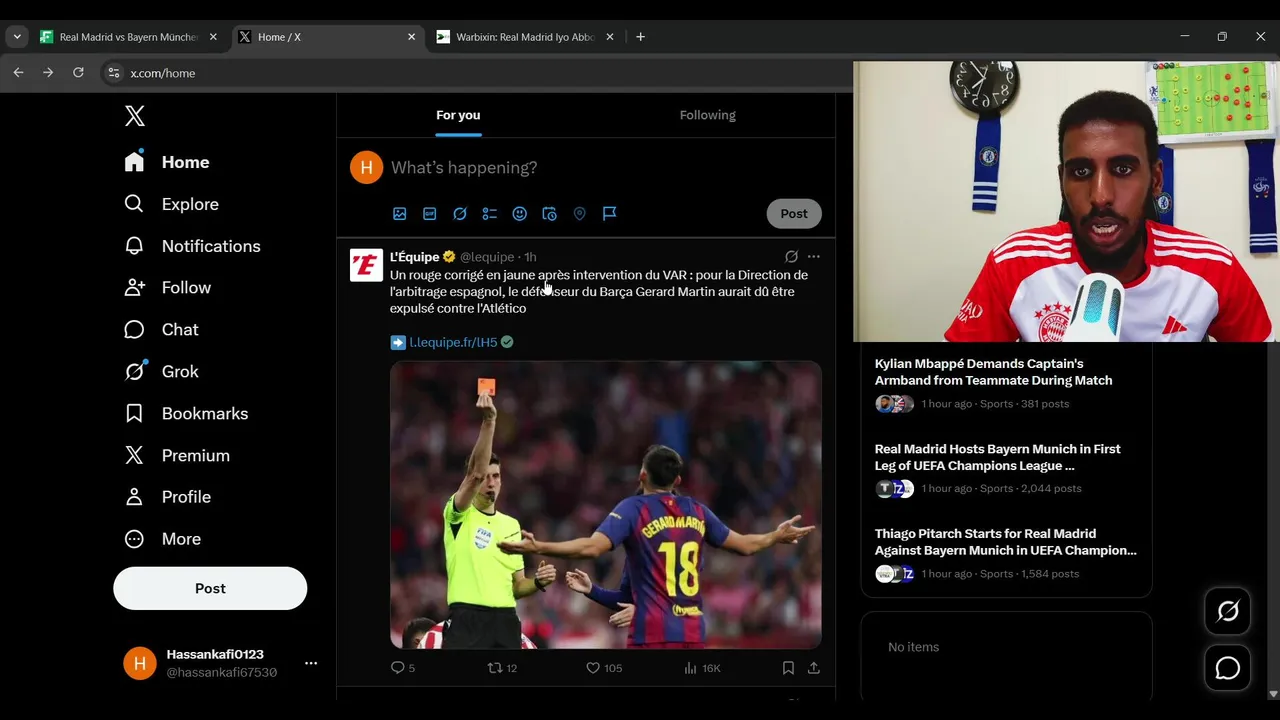
Task: View site information icon in address bar
Action: click(x=113, y=73)
